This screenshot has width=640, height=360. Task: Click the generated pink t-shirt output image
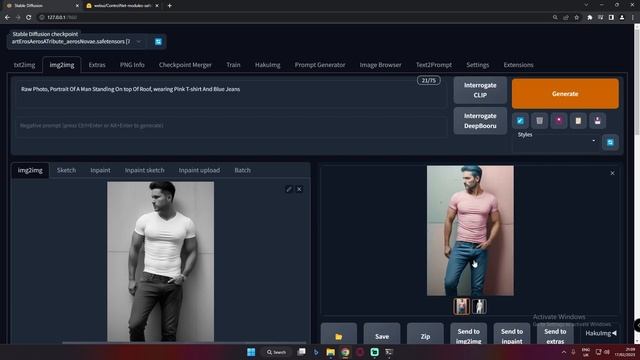pyautogui.click(x=470, y=231)
